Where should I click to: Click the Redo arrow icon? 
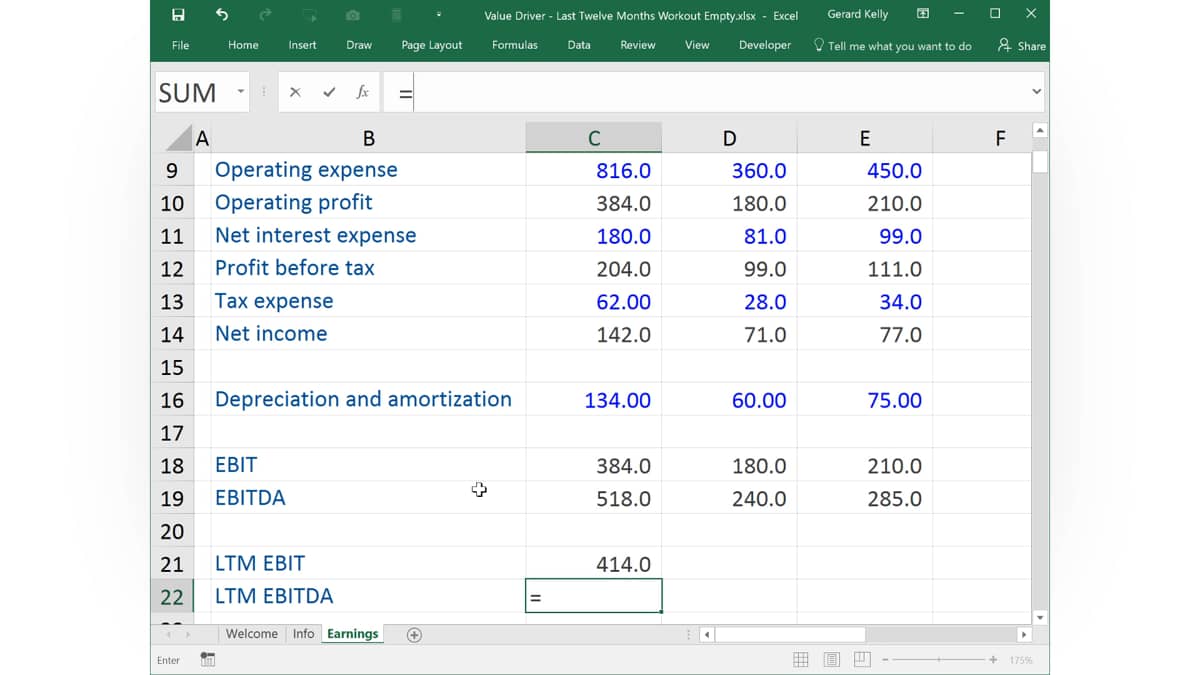pyautogui.click(x=265, y=14)
